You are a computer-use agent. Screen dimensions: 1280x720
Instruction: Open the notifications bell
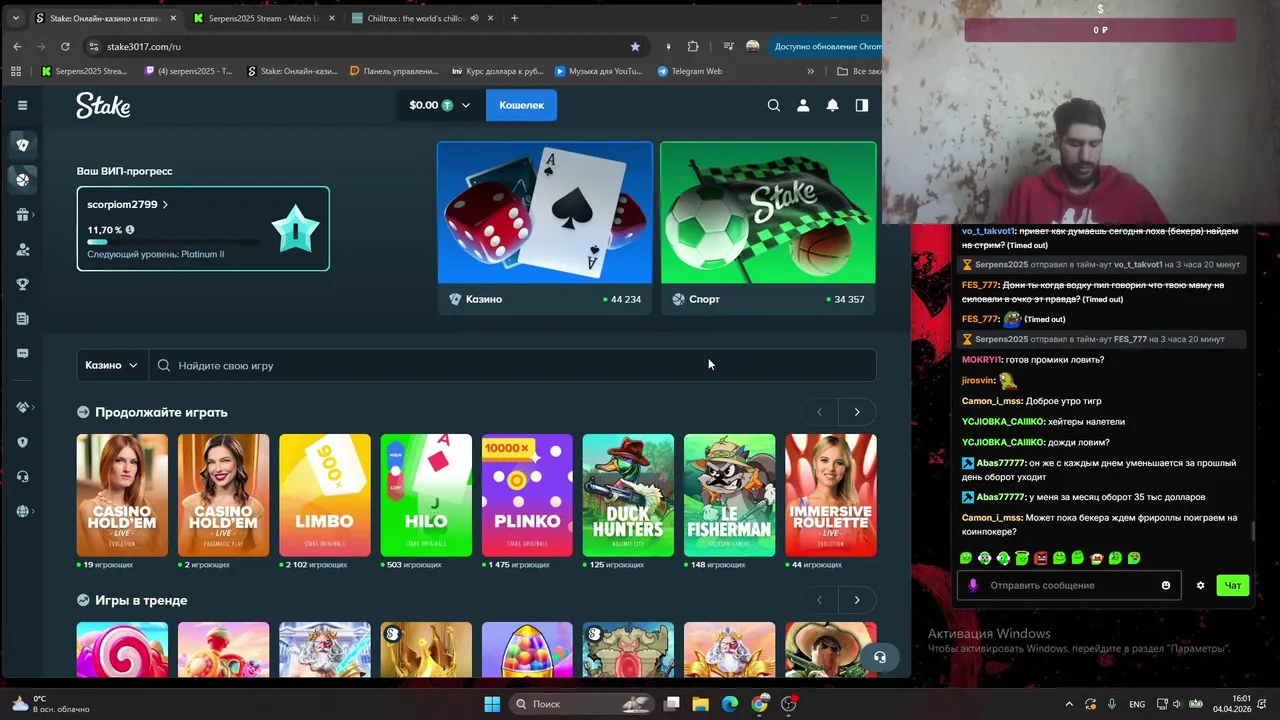(x=832, y=105)
